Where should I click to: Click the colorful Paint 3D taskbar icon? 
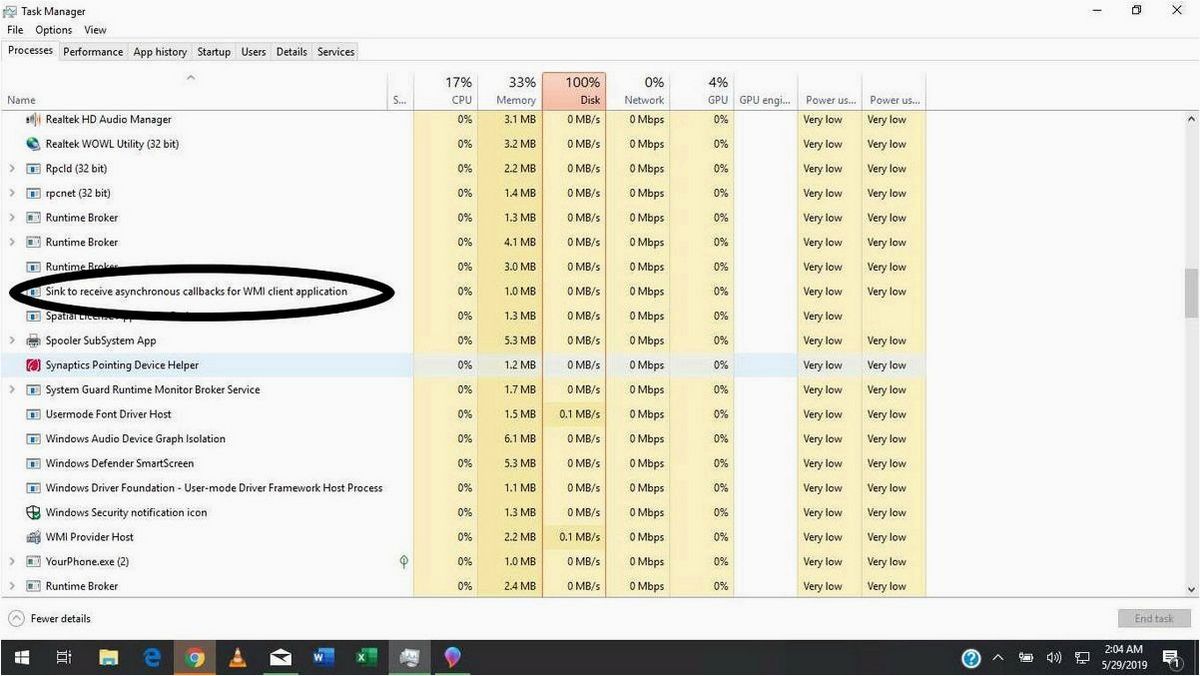tap(453, 657)
